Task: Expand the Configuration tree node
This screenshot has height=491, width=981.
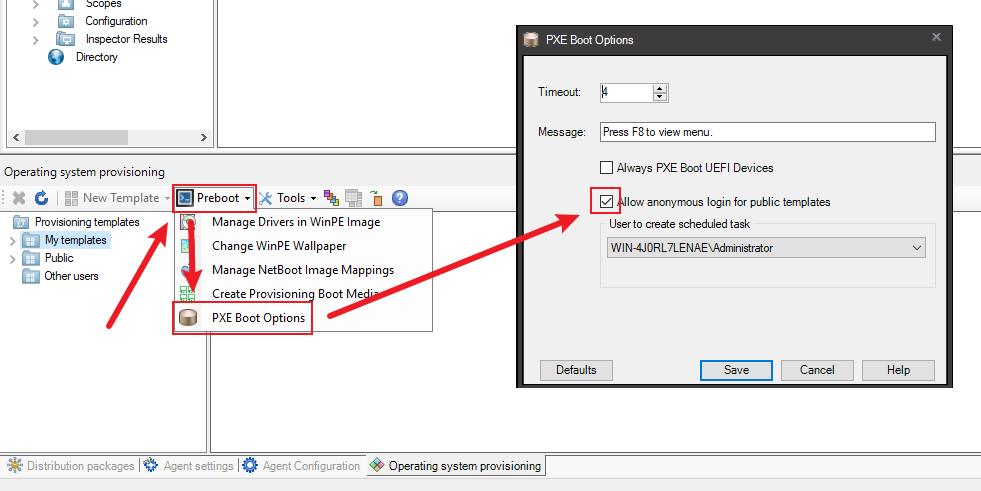Action: pyautogui.click(x=36, y=21)
